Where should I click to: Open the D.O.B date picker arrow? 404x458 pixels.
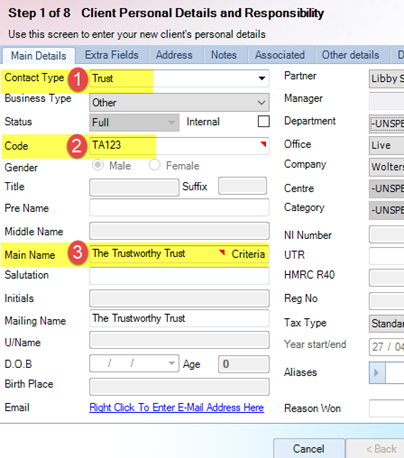[171, 363]
